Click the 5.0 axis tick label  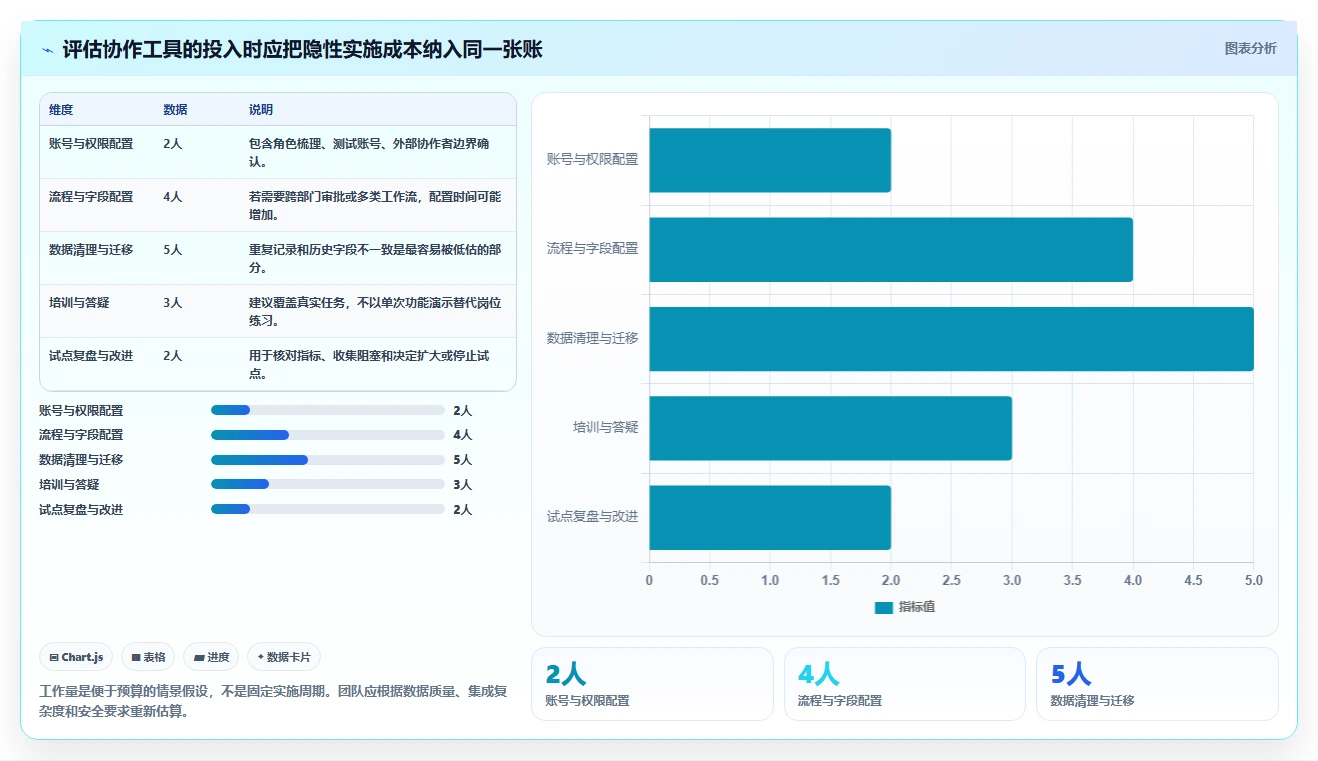tap(1253, 580)
